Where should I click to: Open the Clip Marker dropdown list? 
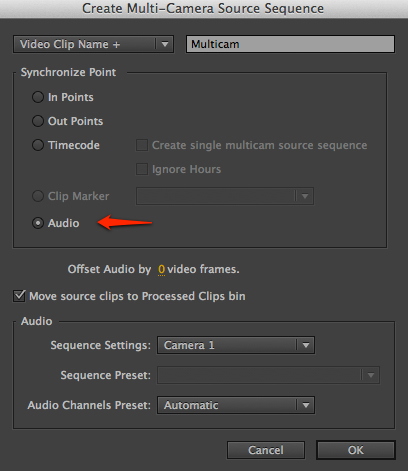coord(225,196)
